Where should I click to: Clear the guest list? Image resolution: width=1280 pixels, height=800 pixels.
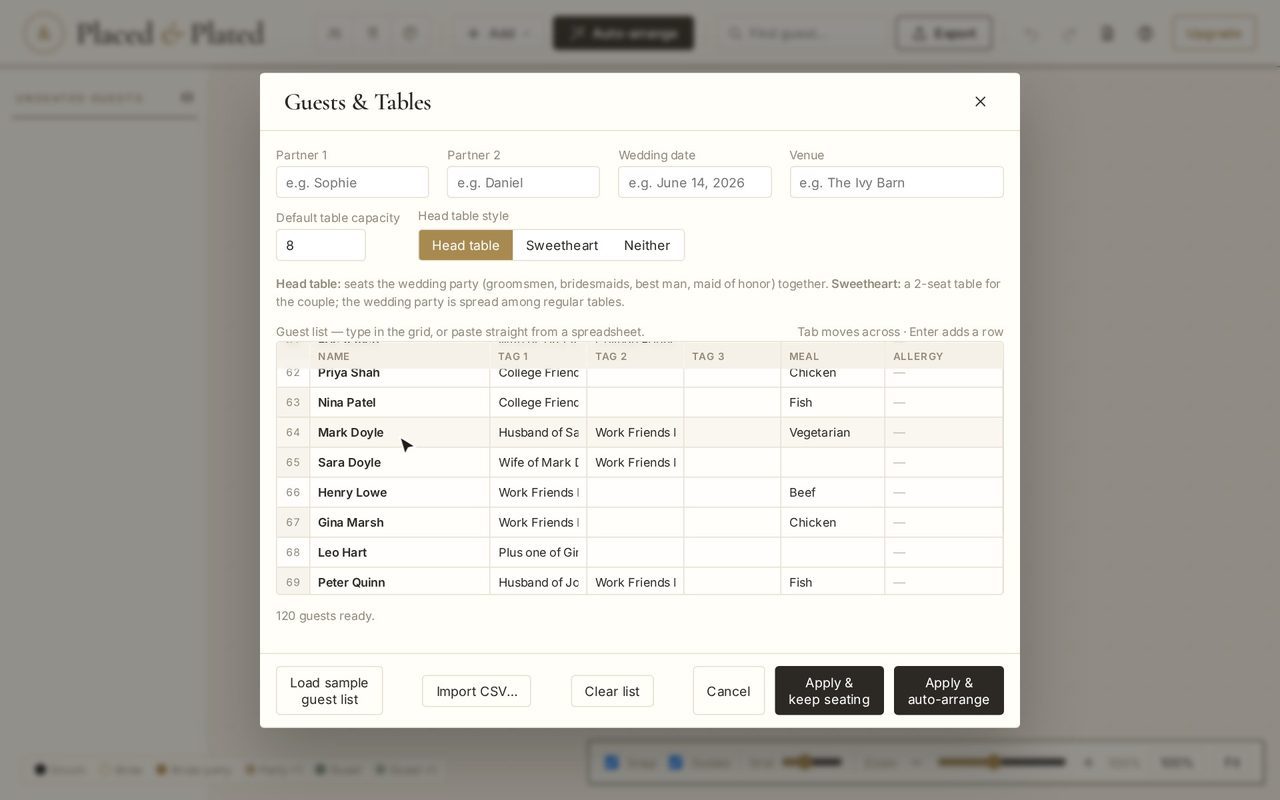click(x=612, y=691)
